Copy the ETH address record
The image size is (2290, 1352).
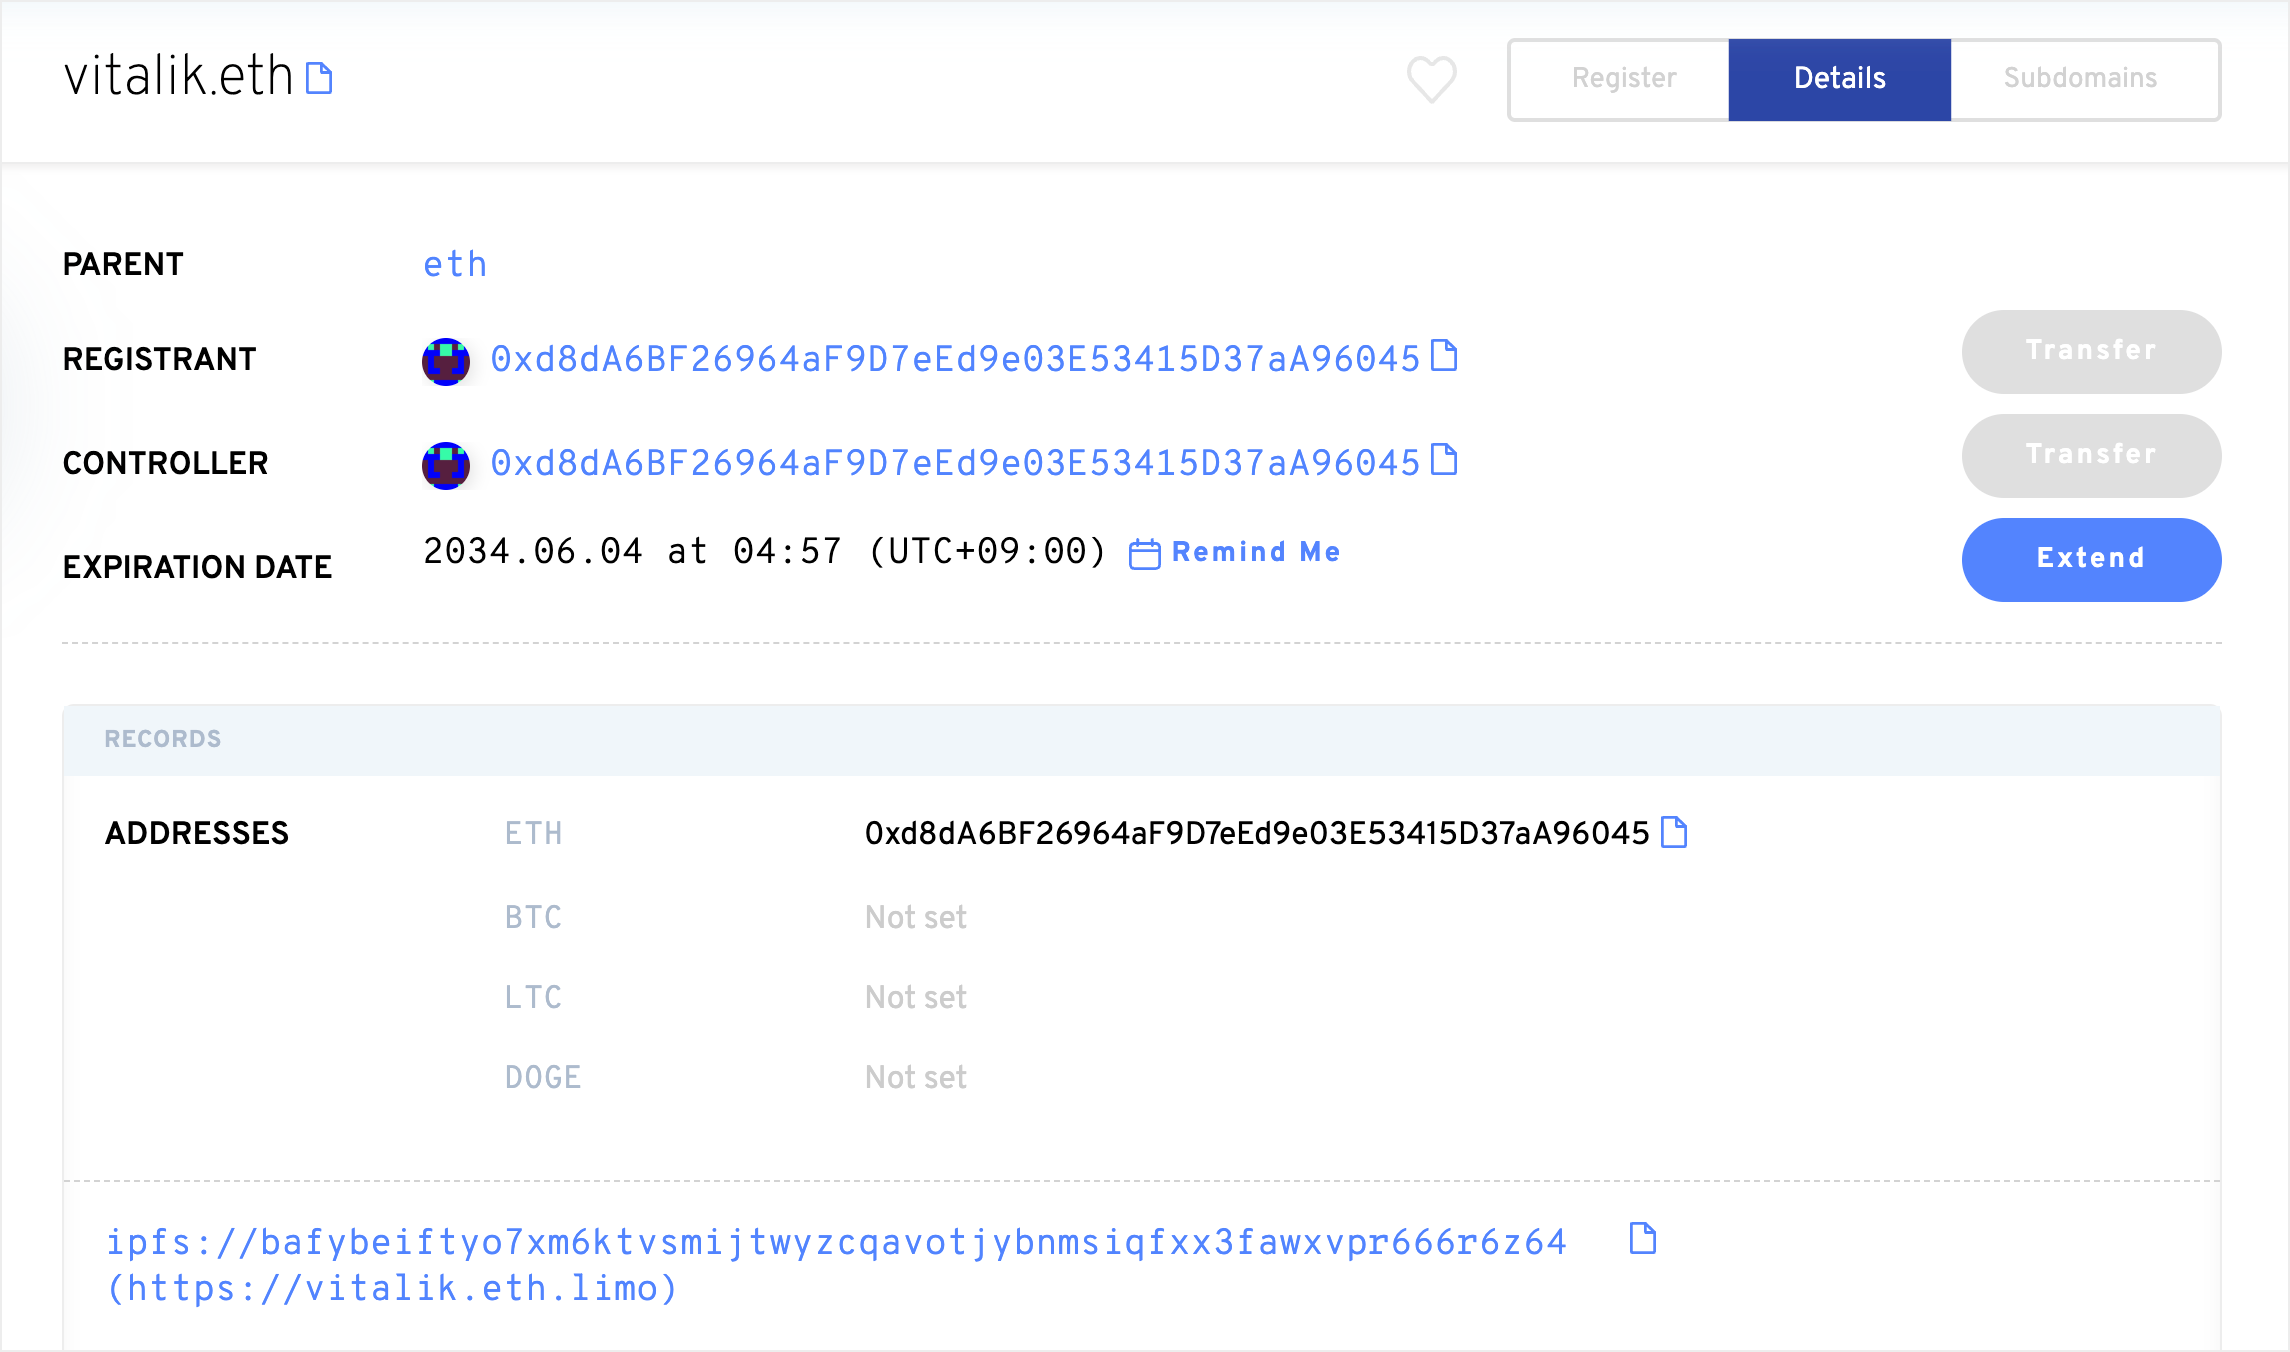[1673, 832]
